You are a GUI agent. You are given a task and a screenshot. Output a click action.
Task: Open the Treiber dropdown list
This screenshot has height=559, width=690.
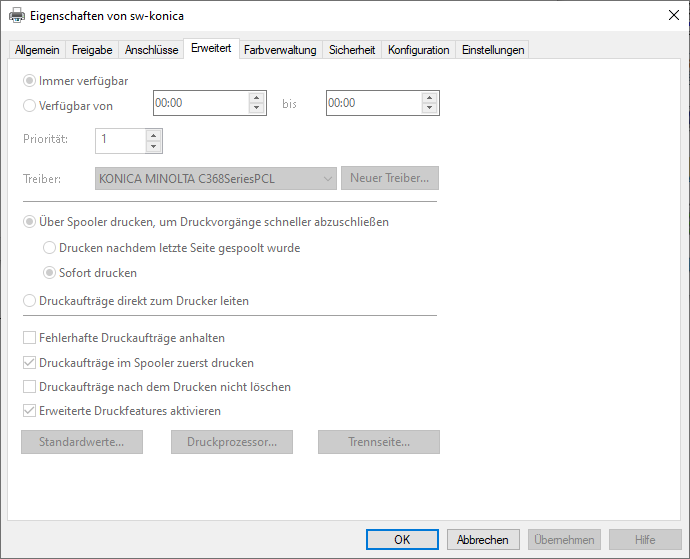pos(328,179)
